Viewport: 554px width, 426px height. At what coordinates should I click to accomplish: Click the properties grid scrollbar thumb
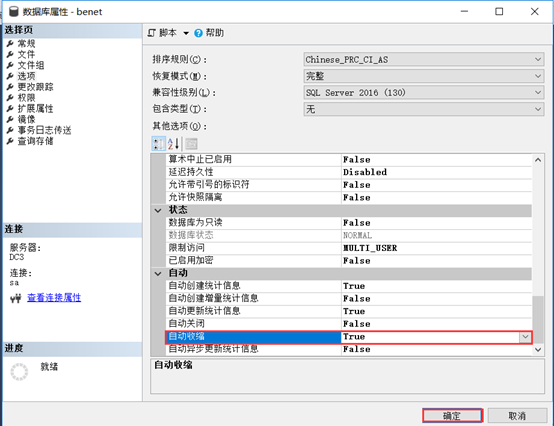click(538, 319)
